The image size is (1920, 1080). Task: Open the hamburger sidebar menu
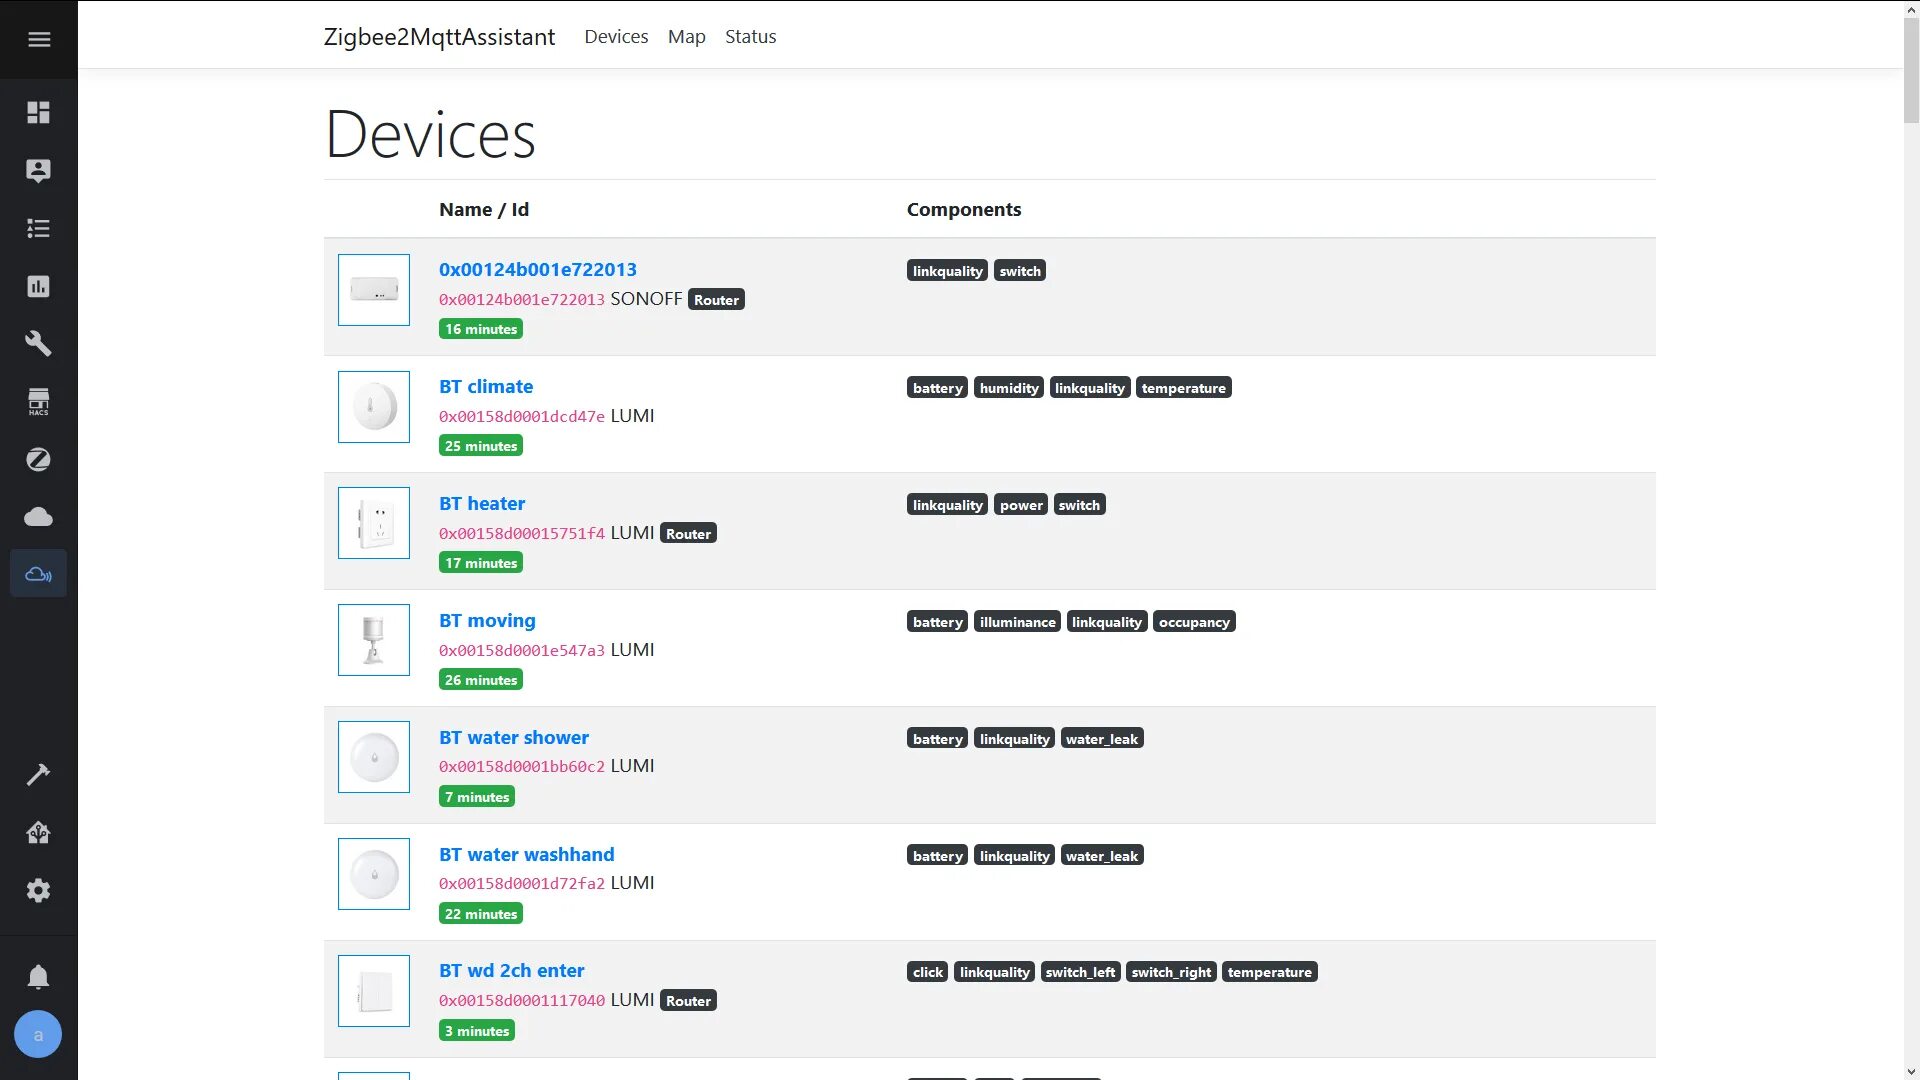(39, 39)
